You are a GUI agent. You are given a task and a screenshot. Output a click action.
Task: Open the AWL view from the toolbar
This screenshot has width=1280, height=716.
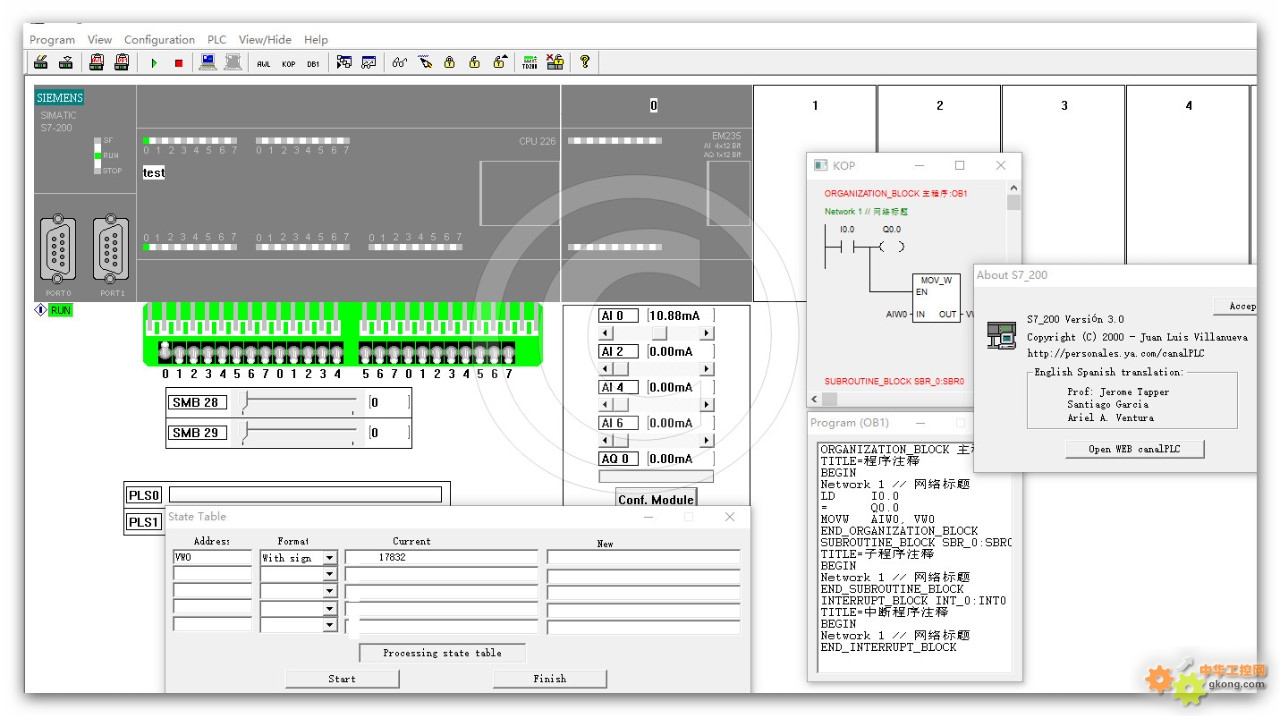coord(263,63)
